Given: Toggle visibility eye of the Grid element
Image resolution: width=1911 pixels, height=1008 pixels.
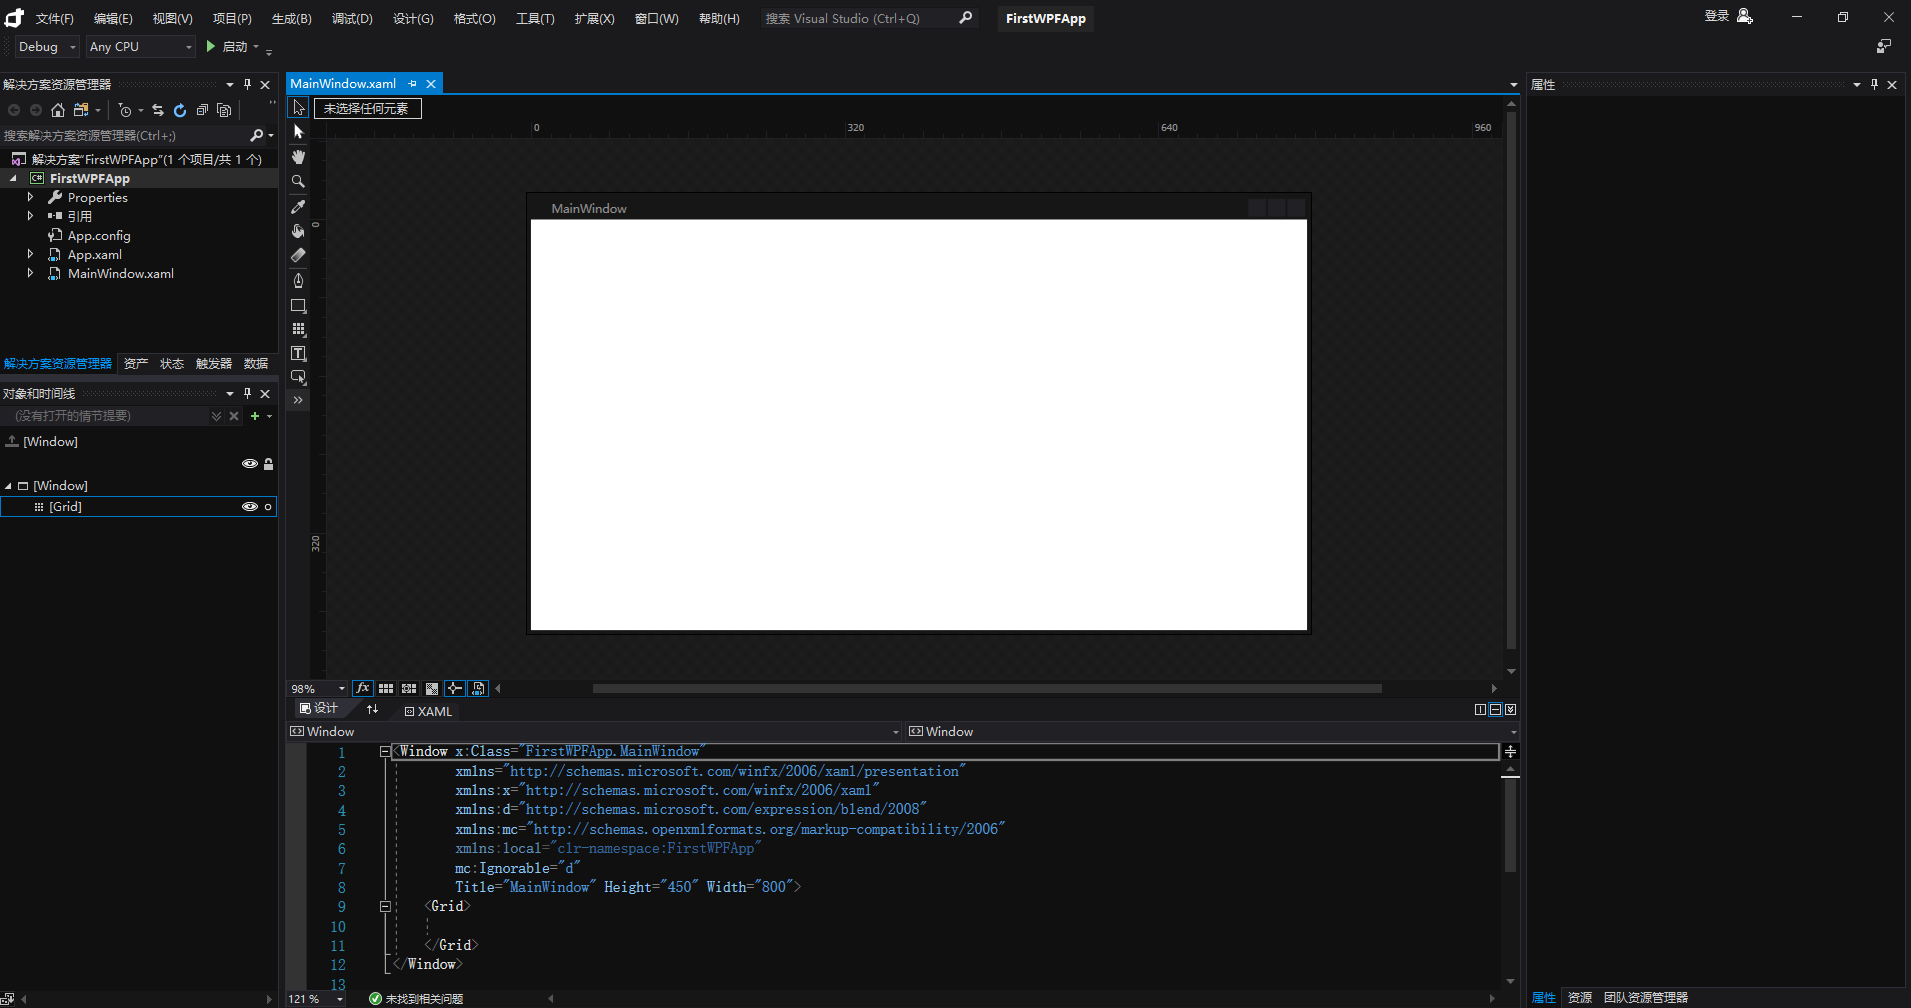Looking at the screenshot, I should (250, 507).
